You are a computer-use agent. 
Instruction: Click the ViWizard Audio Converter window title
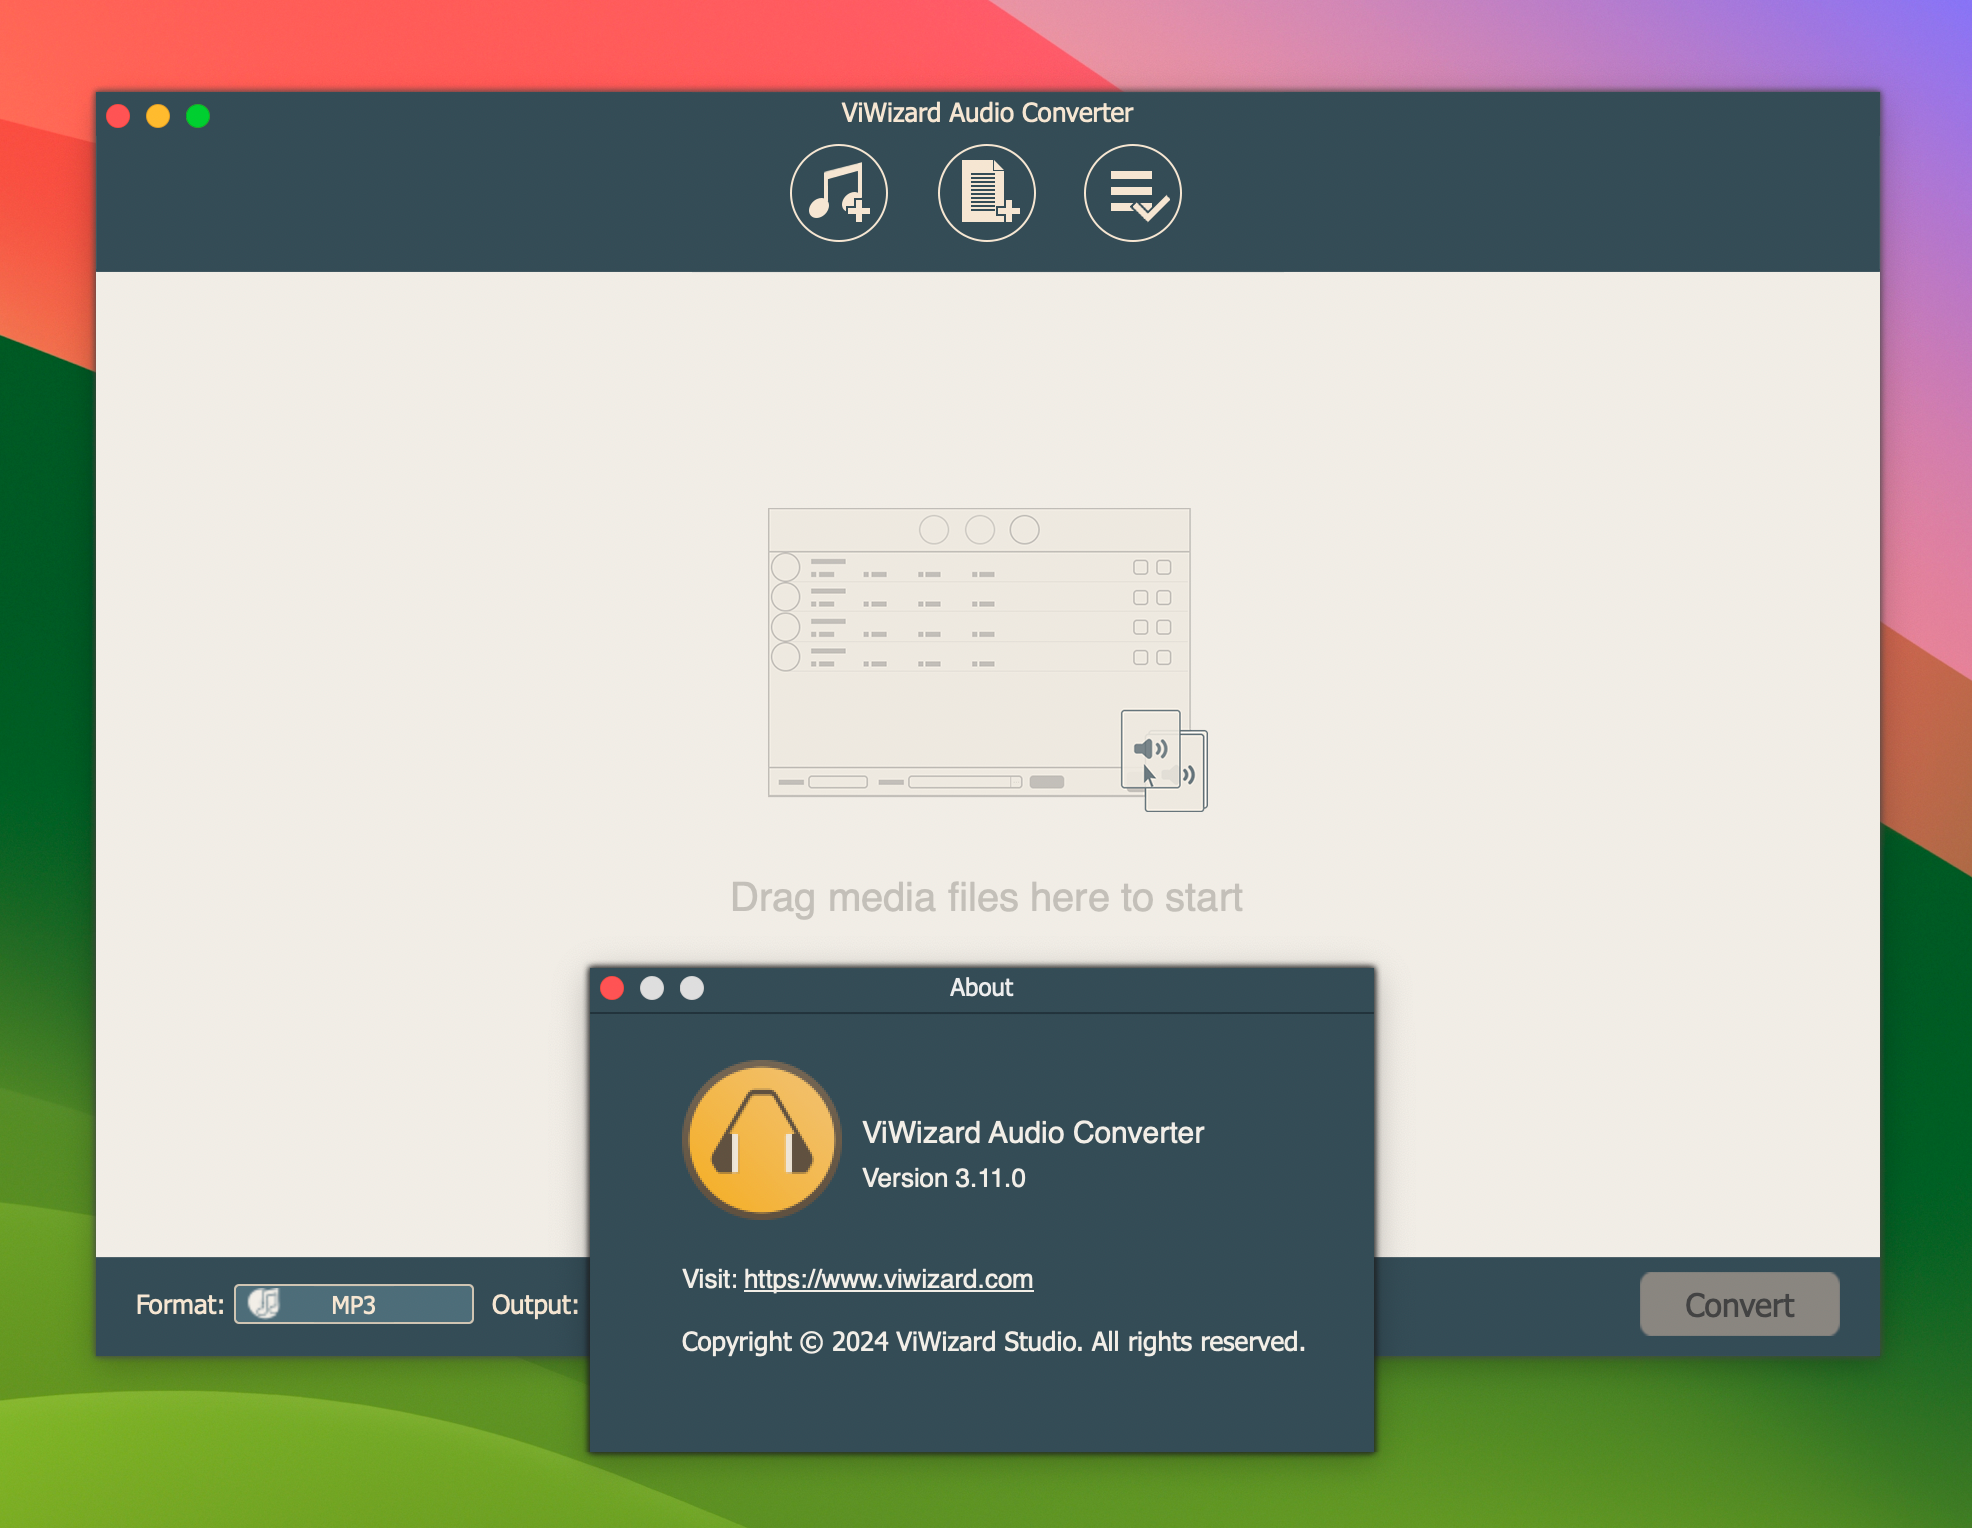pyautogui.click(x=986, y=113)
